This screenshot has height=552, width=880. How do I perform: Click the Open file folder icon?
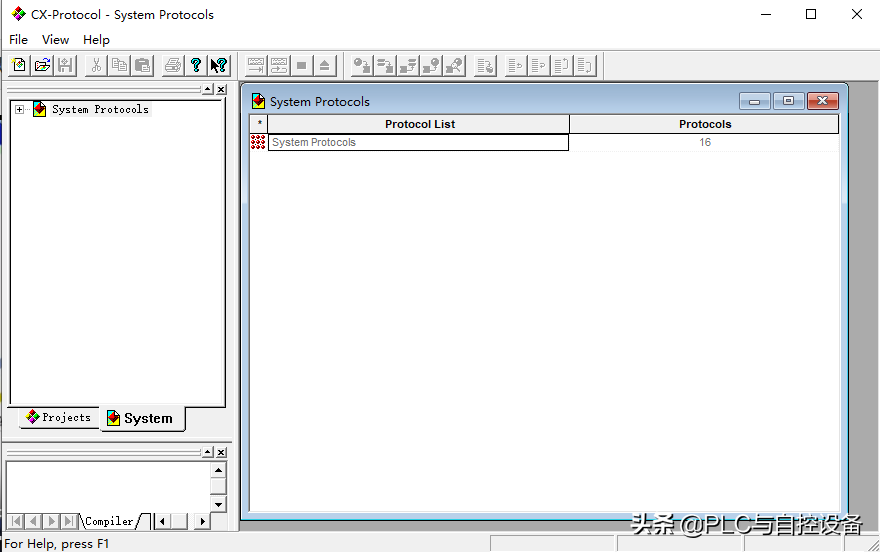tap(42, 66)
